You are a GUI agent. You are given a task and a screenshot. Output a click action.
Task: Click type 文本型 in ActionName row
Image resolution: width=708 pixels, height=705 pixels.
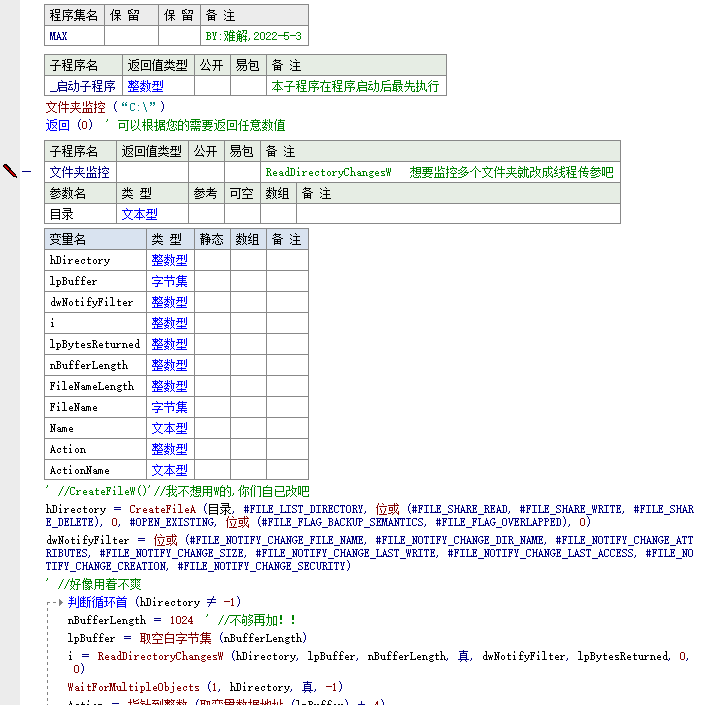coord(169,470)
